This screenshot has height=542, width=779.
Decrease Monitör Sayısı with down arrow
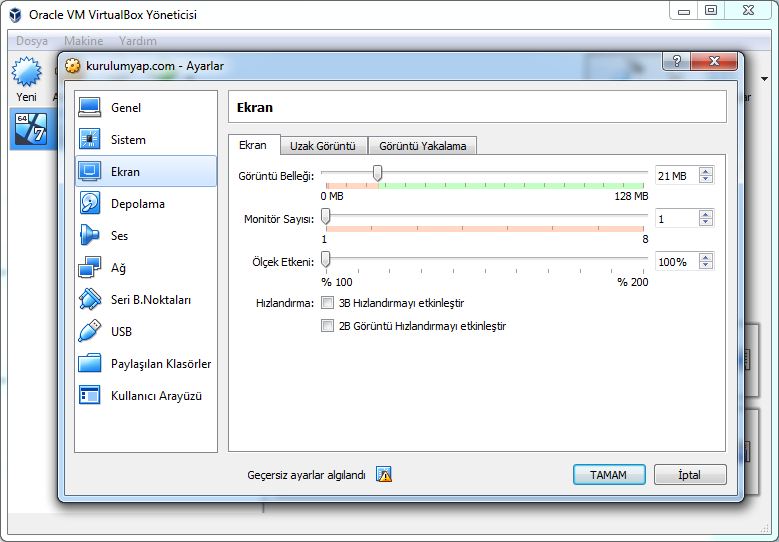point(705,222)
